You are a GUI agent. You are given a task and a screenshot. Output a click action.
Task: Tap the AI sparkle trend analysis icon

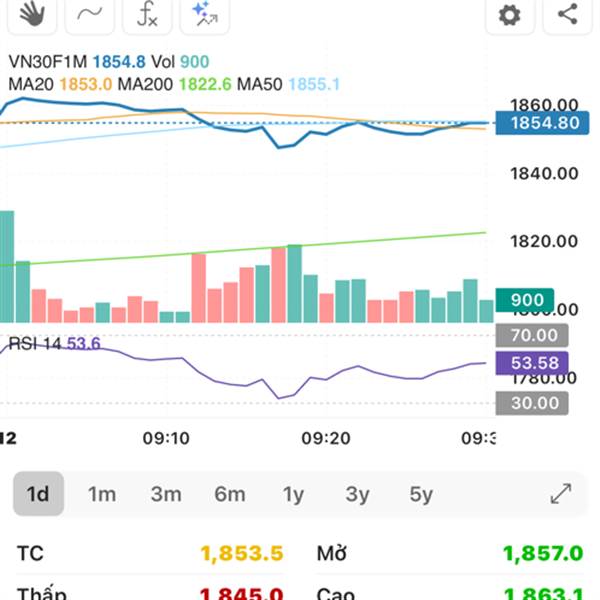point(205,15)
